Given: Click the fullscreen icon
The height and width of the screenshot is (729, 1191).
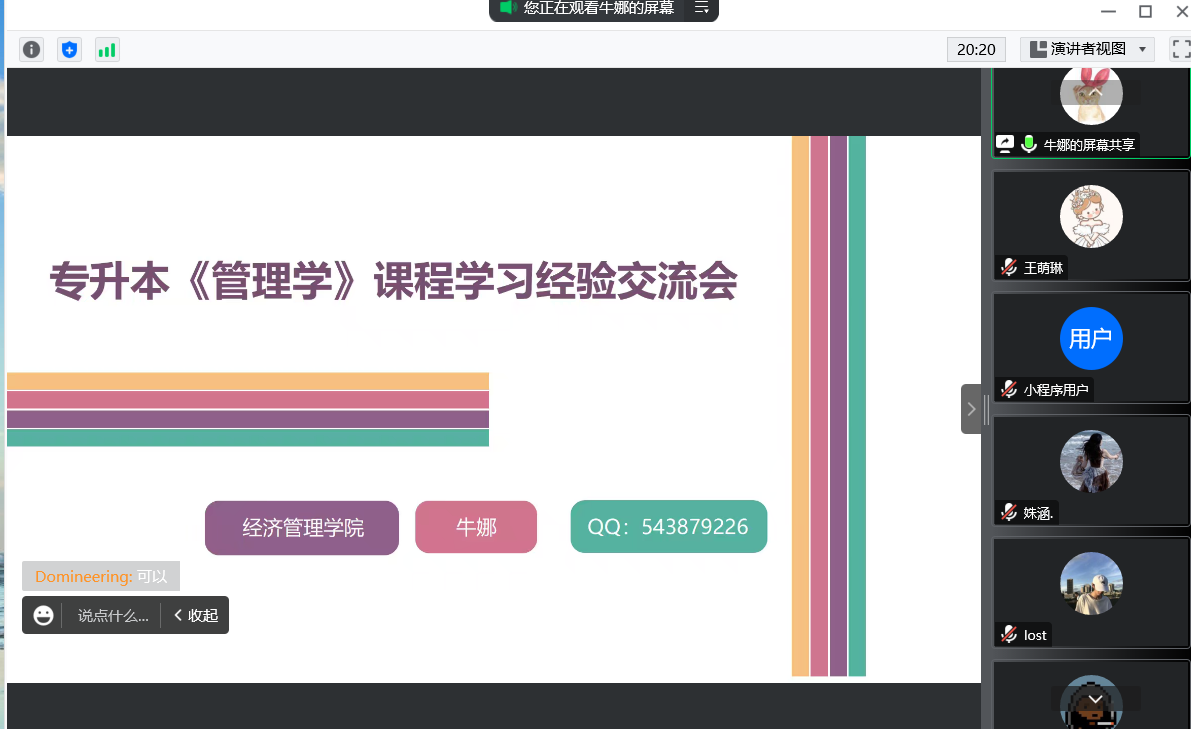Looking at the screenshot, I should [x=1181, y=49].
